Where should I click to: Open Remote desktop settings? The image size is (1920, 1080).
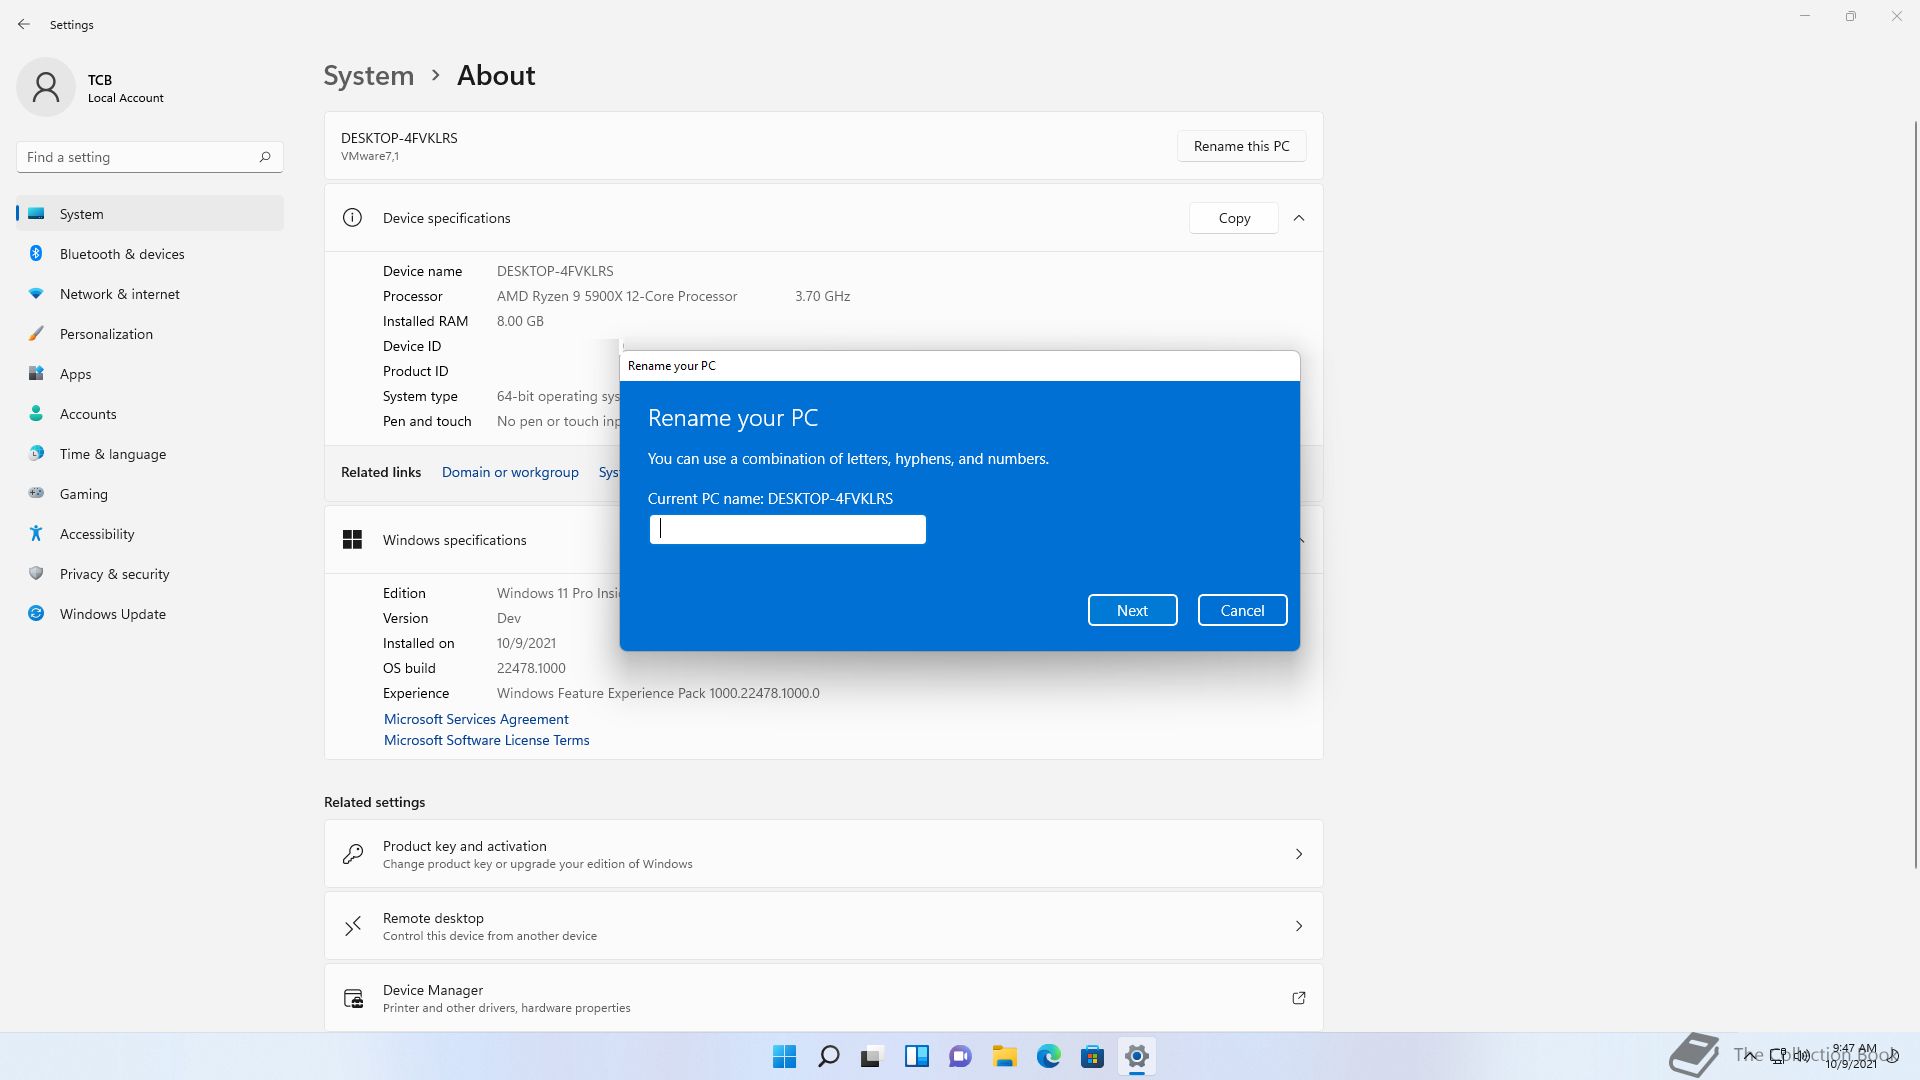[823, 926]
